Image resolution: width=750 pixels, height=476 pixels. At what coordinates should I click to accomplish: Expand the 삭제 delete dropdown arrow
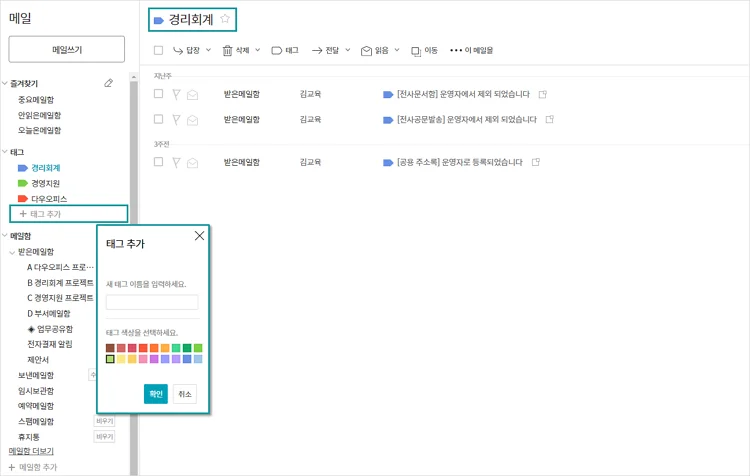point(257,49)
